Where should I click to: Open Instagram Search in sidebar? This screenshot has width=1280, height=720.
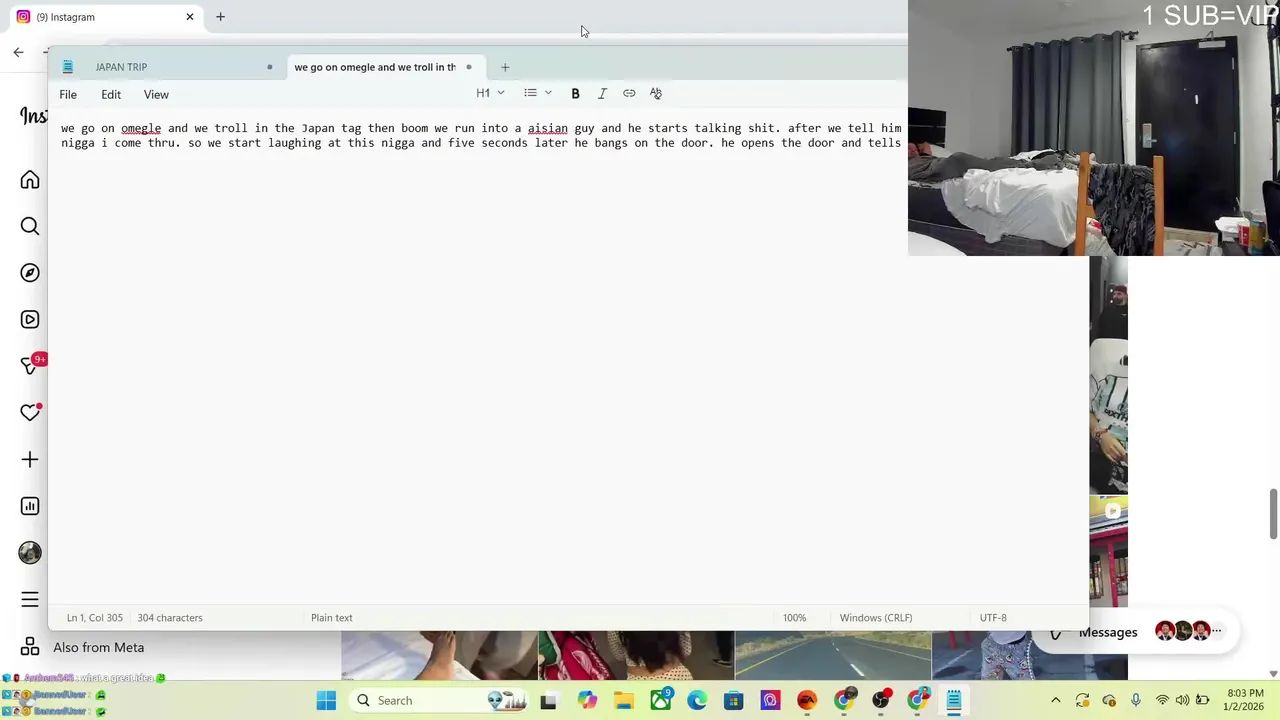(x=30, y=226)
